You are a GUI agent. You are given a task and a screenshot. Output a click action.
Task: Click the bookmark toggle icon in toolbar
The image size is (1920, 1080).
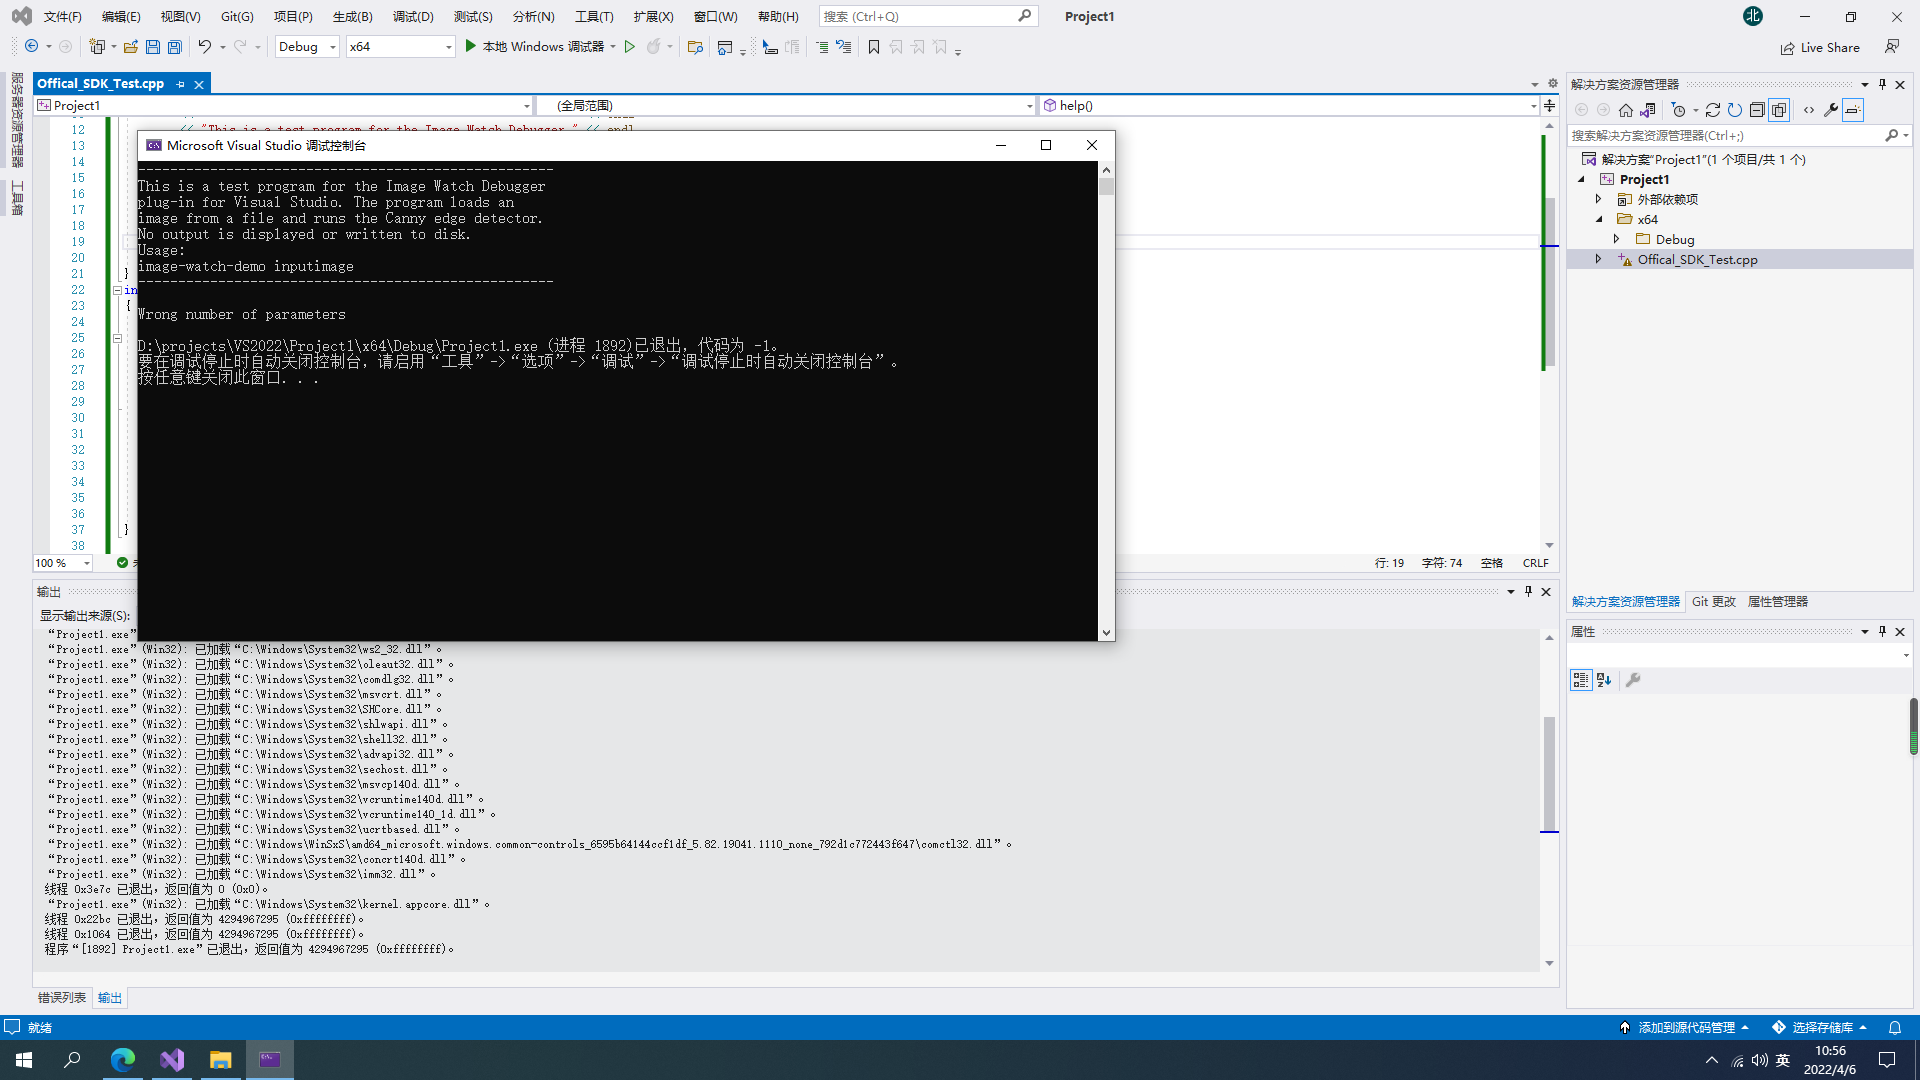point(874,47)
